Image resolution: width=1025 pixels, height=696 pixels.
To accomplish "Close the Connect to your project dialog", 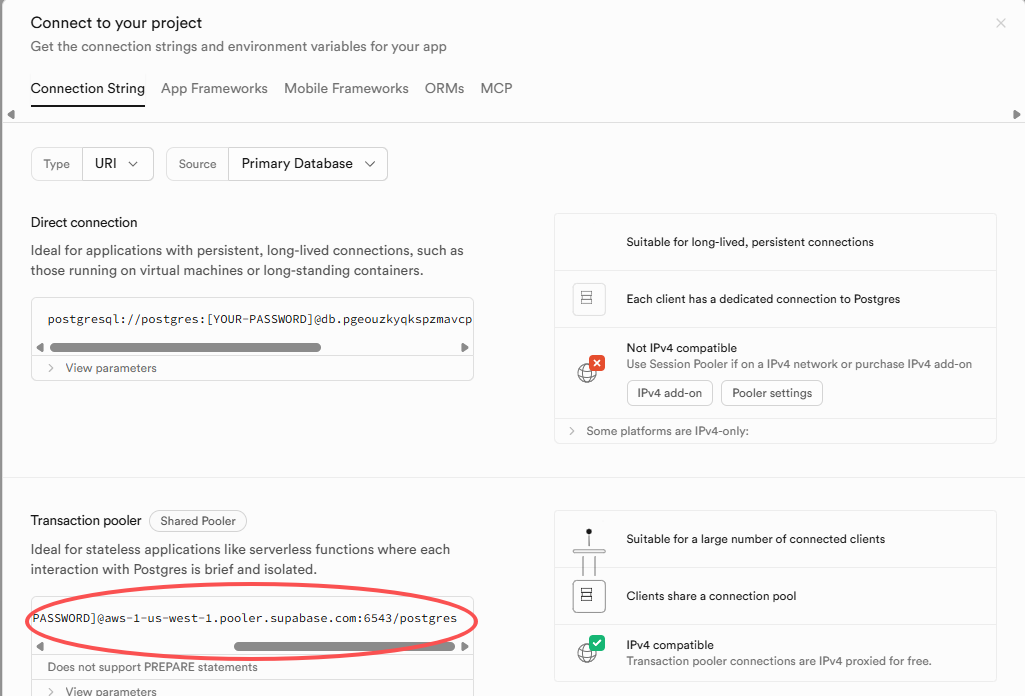I will point(1000,23).
